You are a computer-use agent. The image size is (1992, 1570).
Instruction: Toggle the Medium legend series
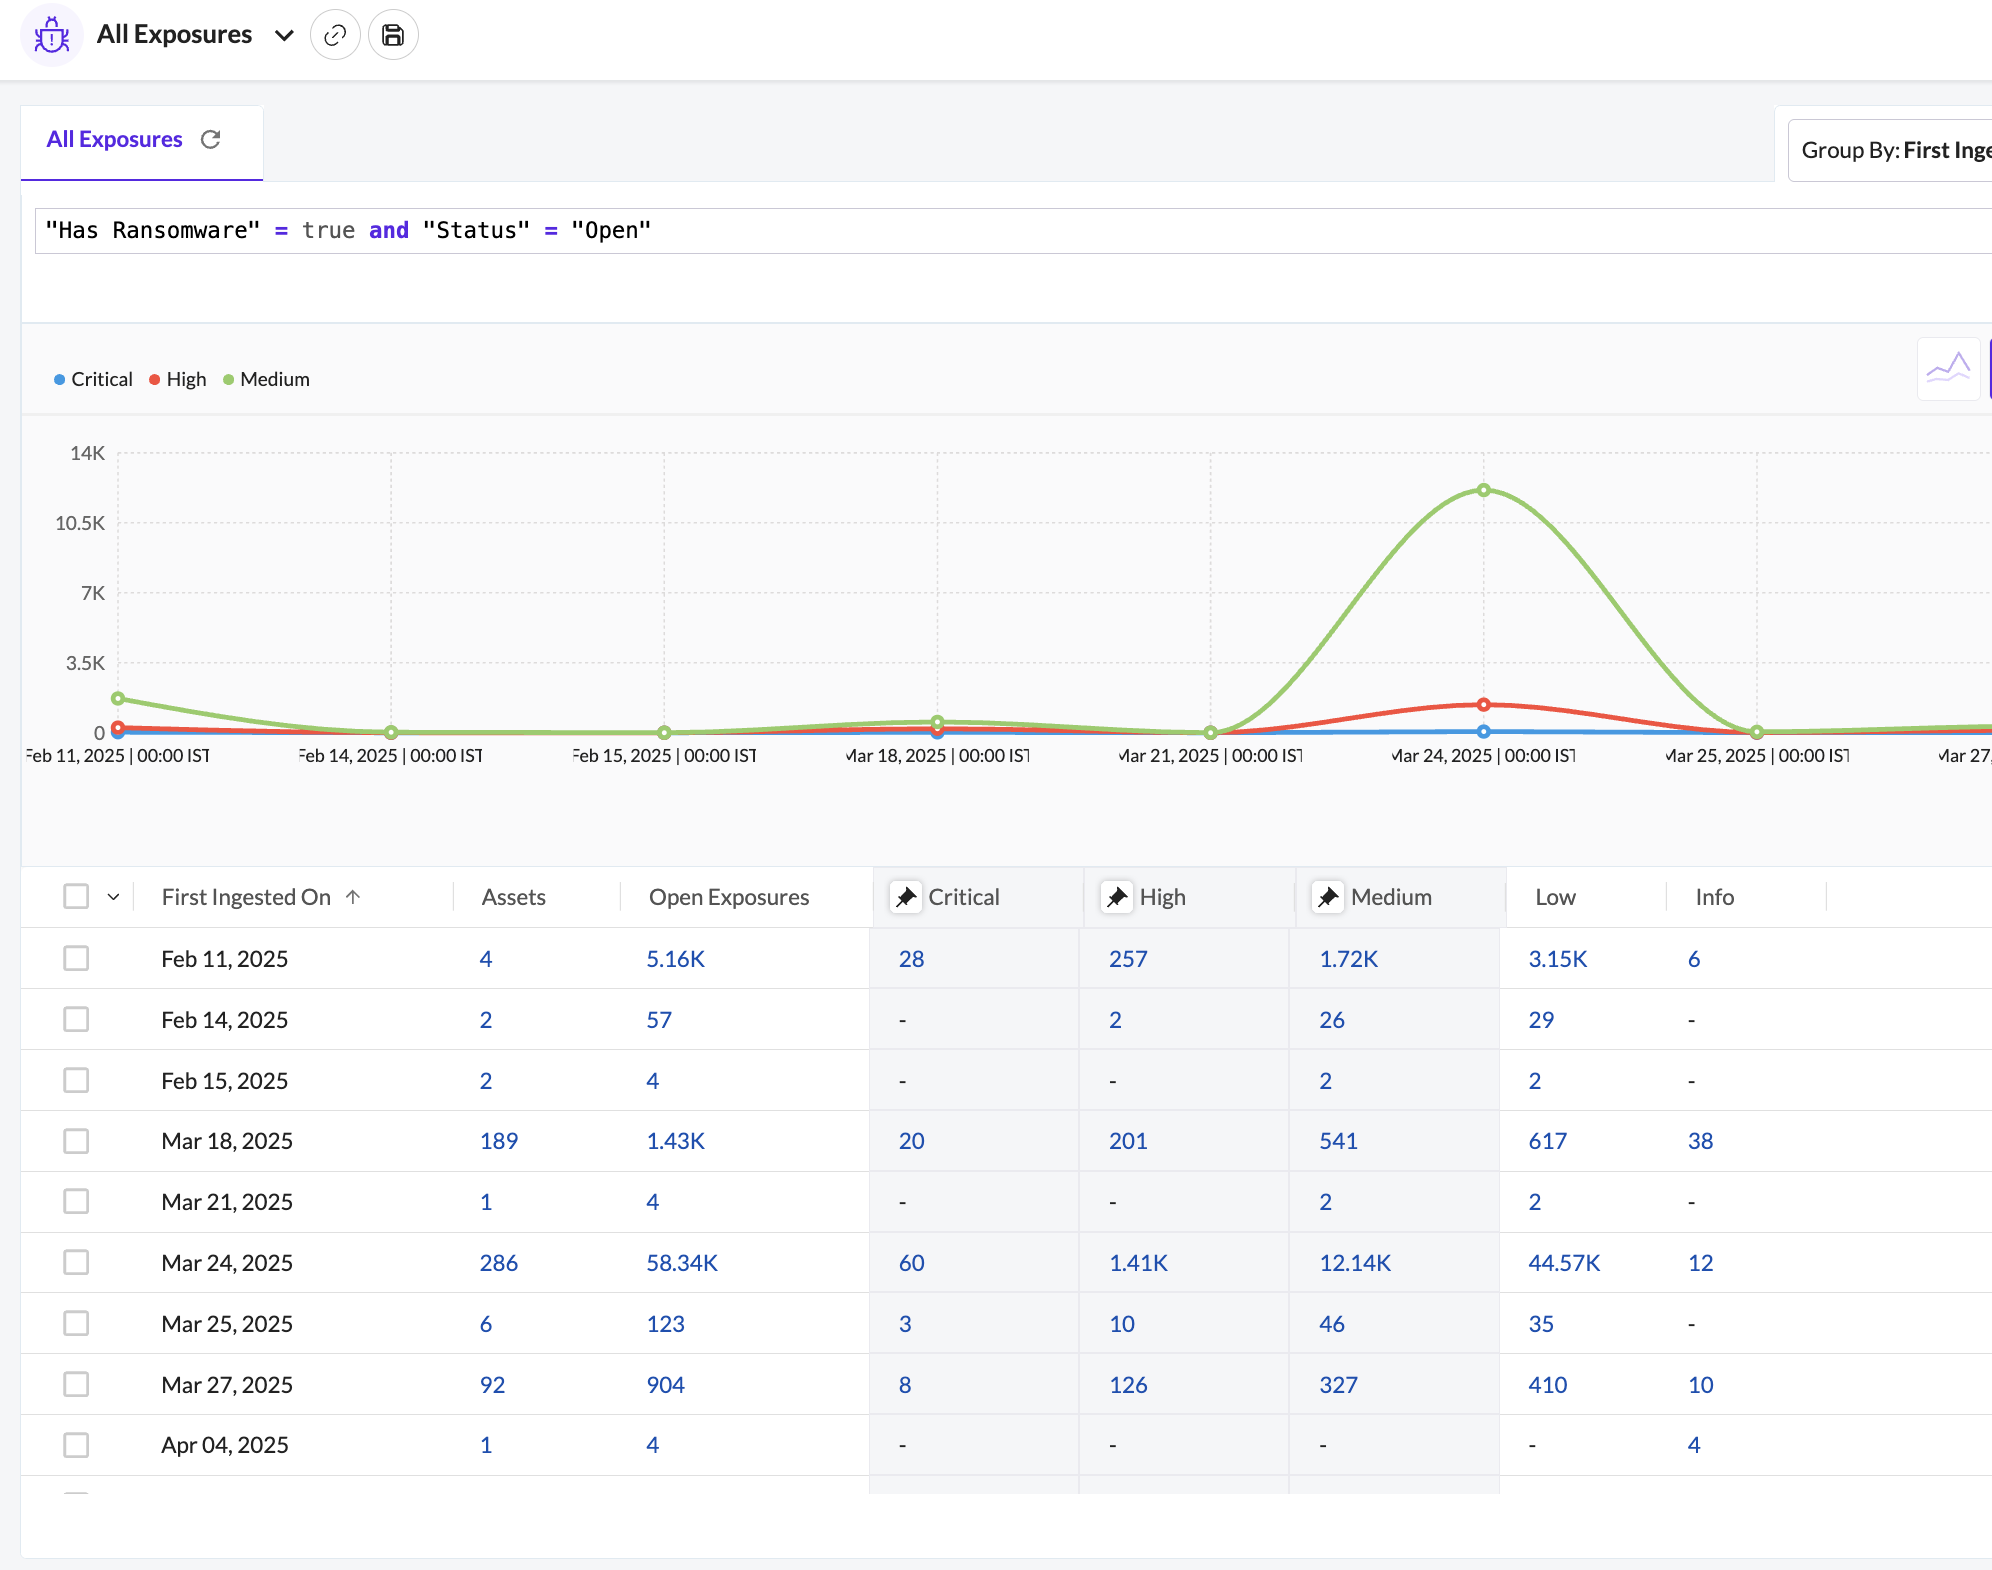point(266,379)
